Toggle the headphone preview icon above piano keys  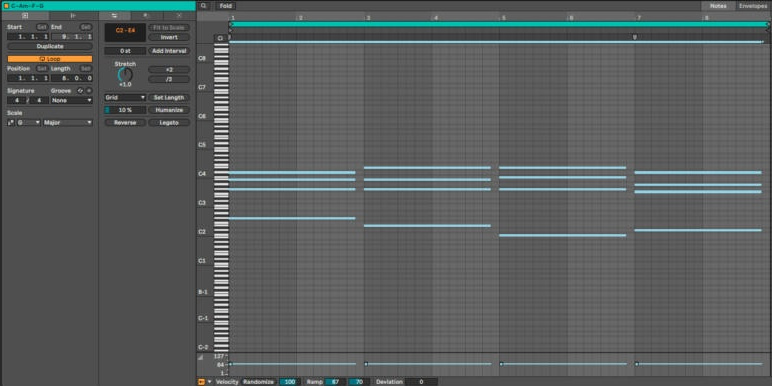tap(220, 38)
